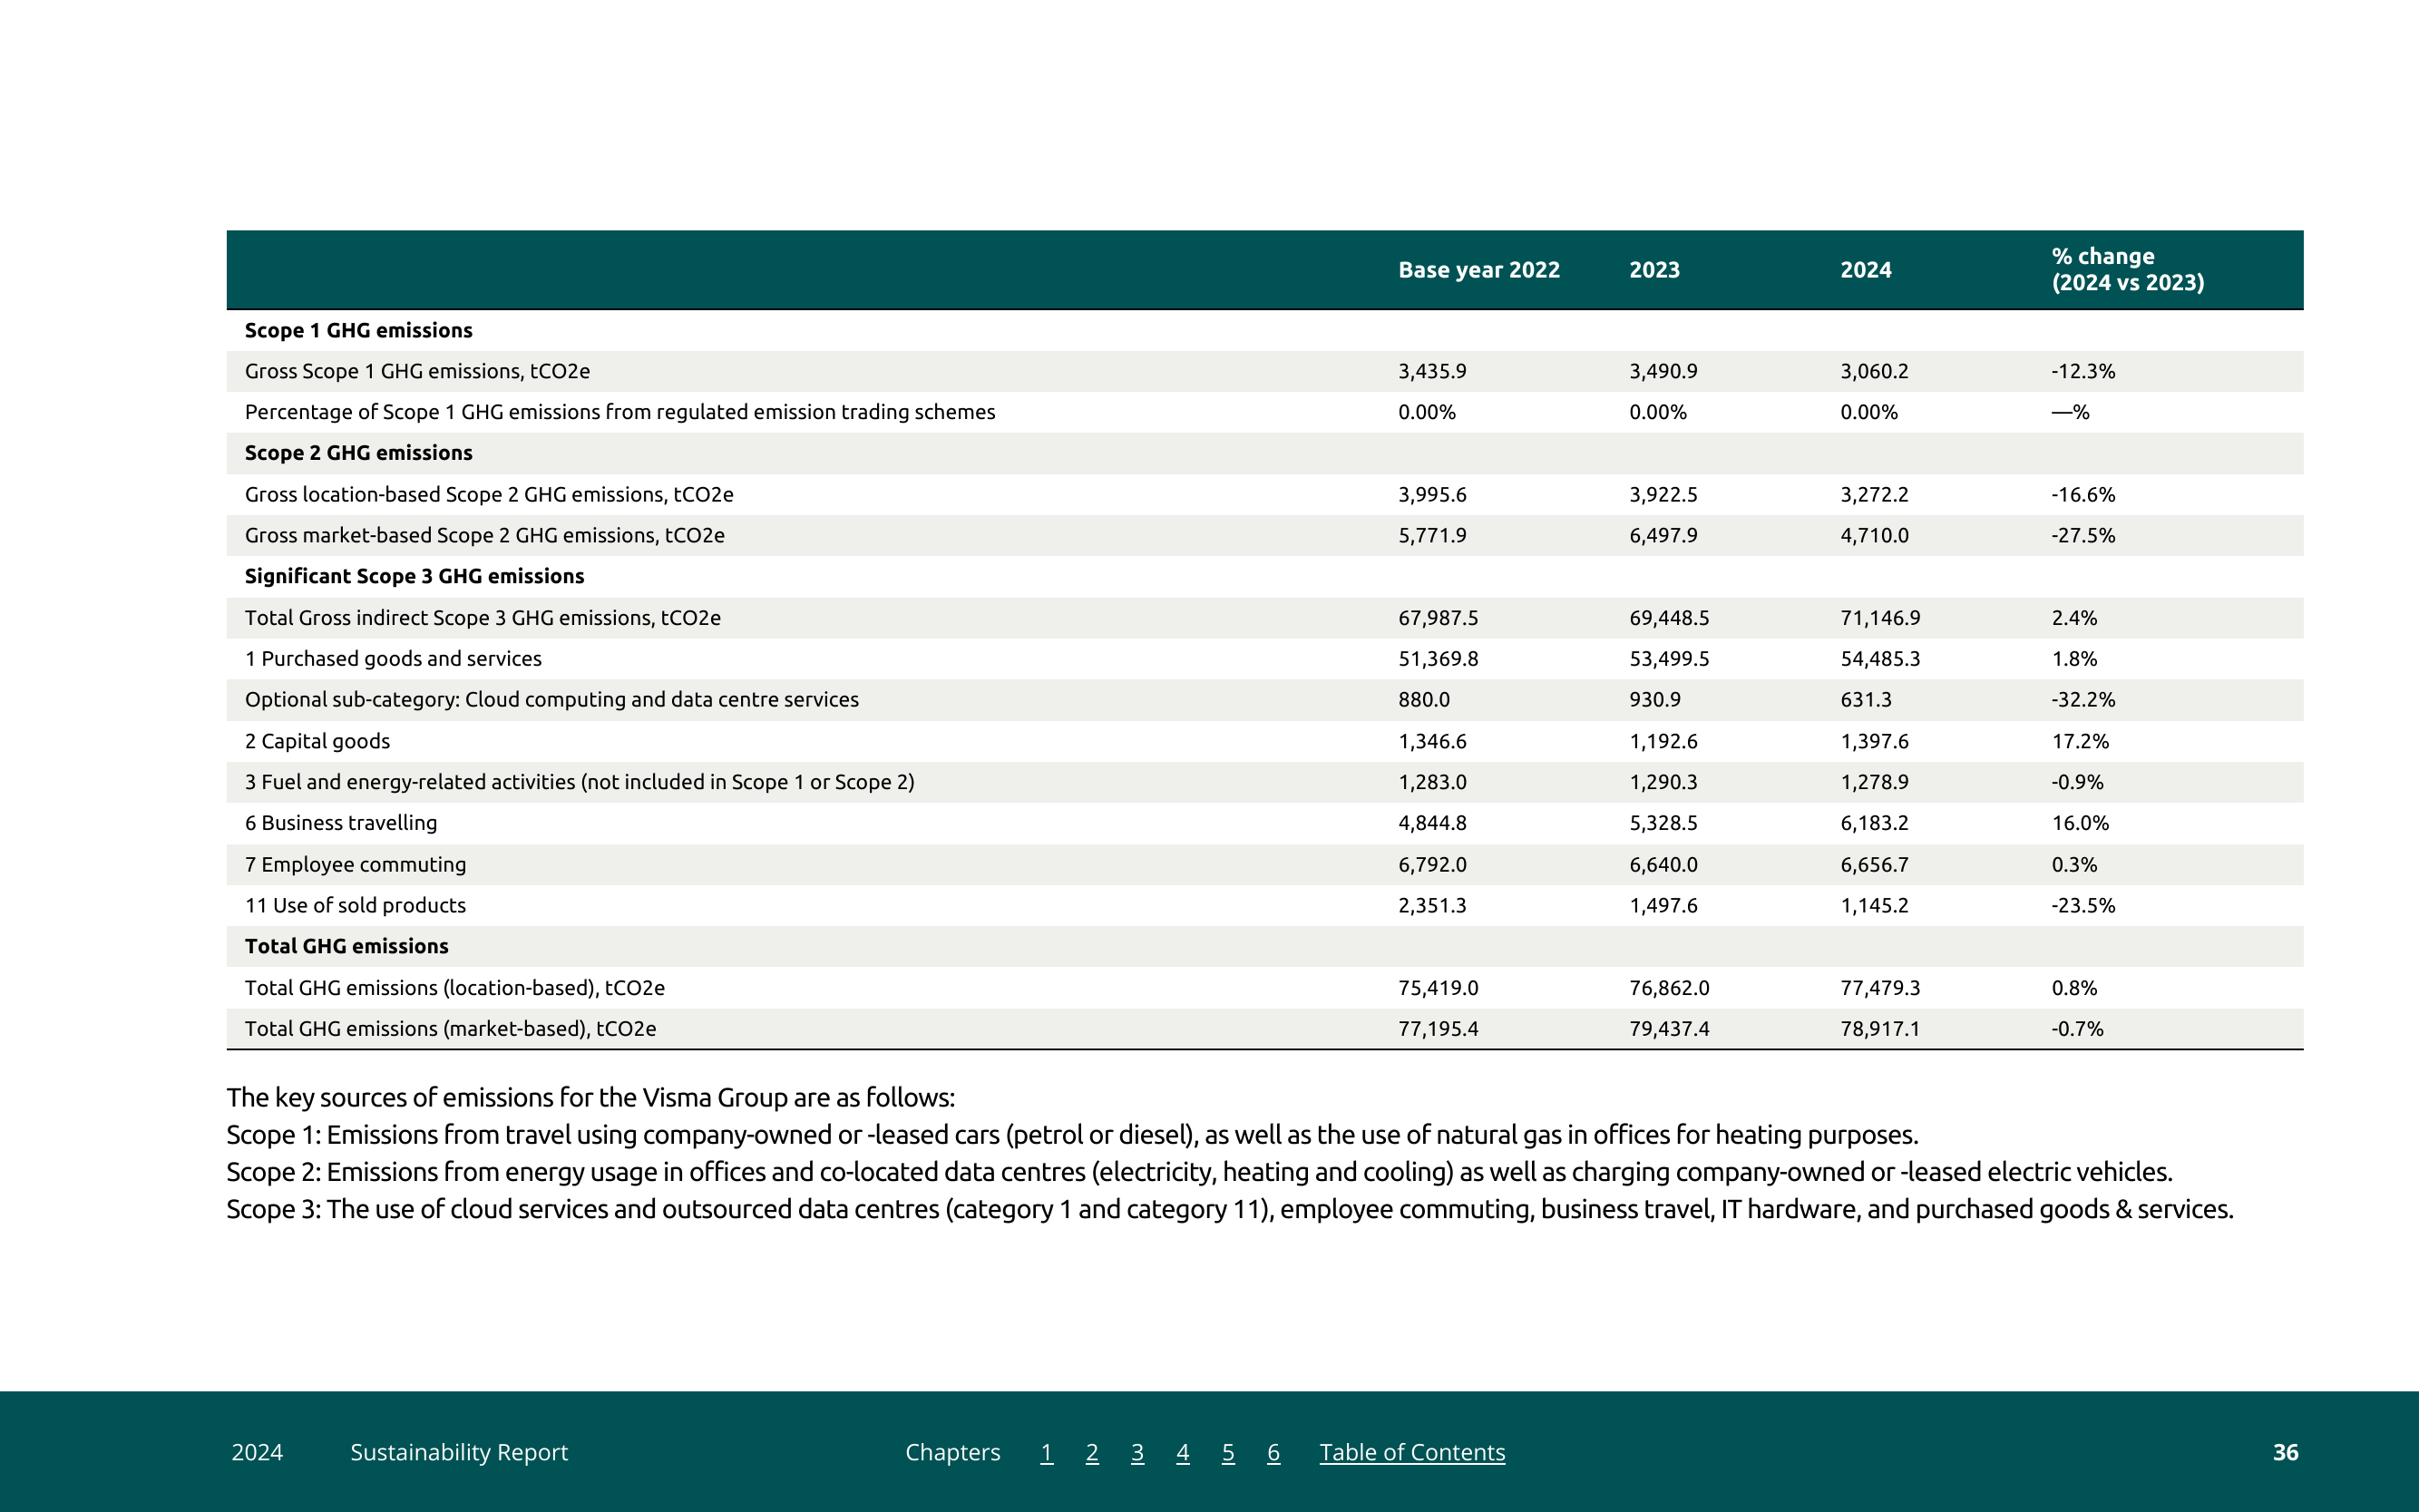The width and height of the screenshot is (2419, 1512).
Task: Click the 53,499.5 purchased goods value
Action: 1669,659
